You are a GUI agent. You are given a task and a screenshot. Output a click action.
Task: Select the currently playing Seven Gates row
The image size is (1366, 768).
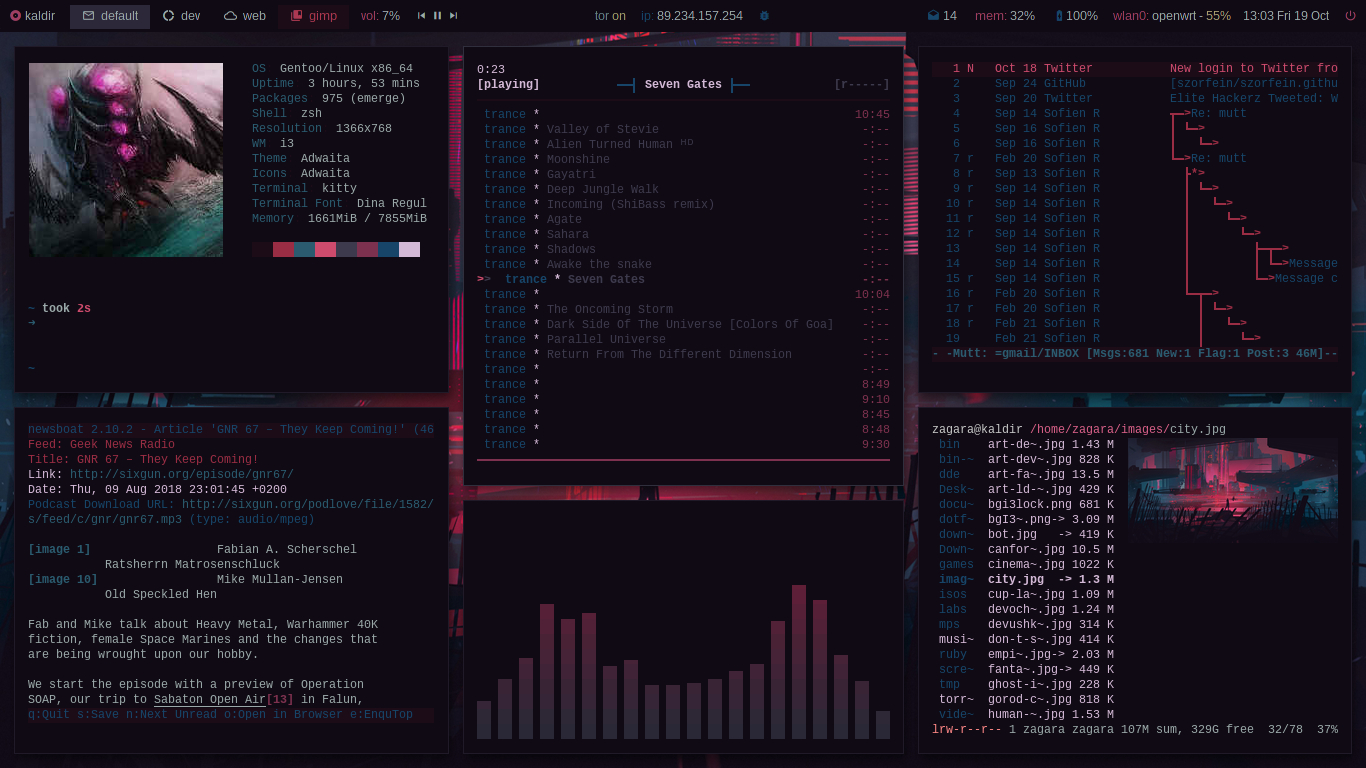tap(683, 279)
